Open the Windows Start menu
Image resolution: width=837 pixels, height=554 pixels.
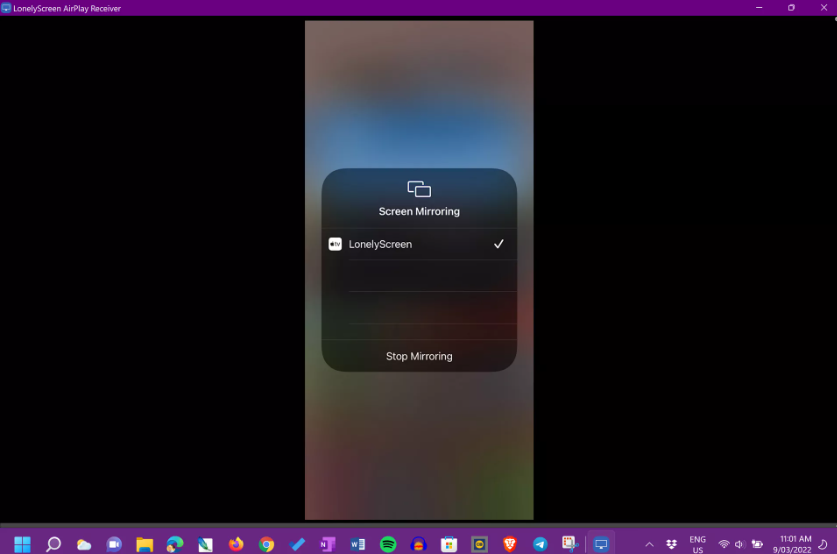[22, 544]
